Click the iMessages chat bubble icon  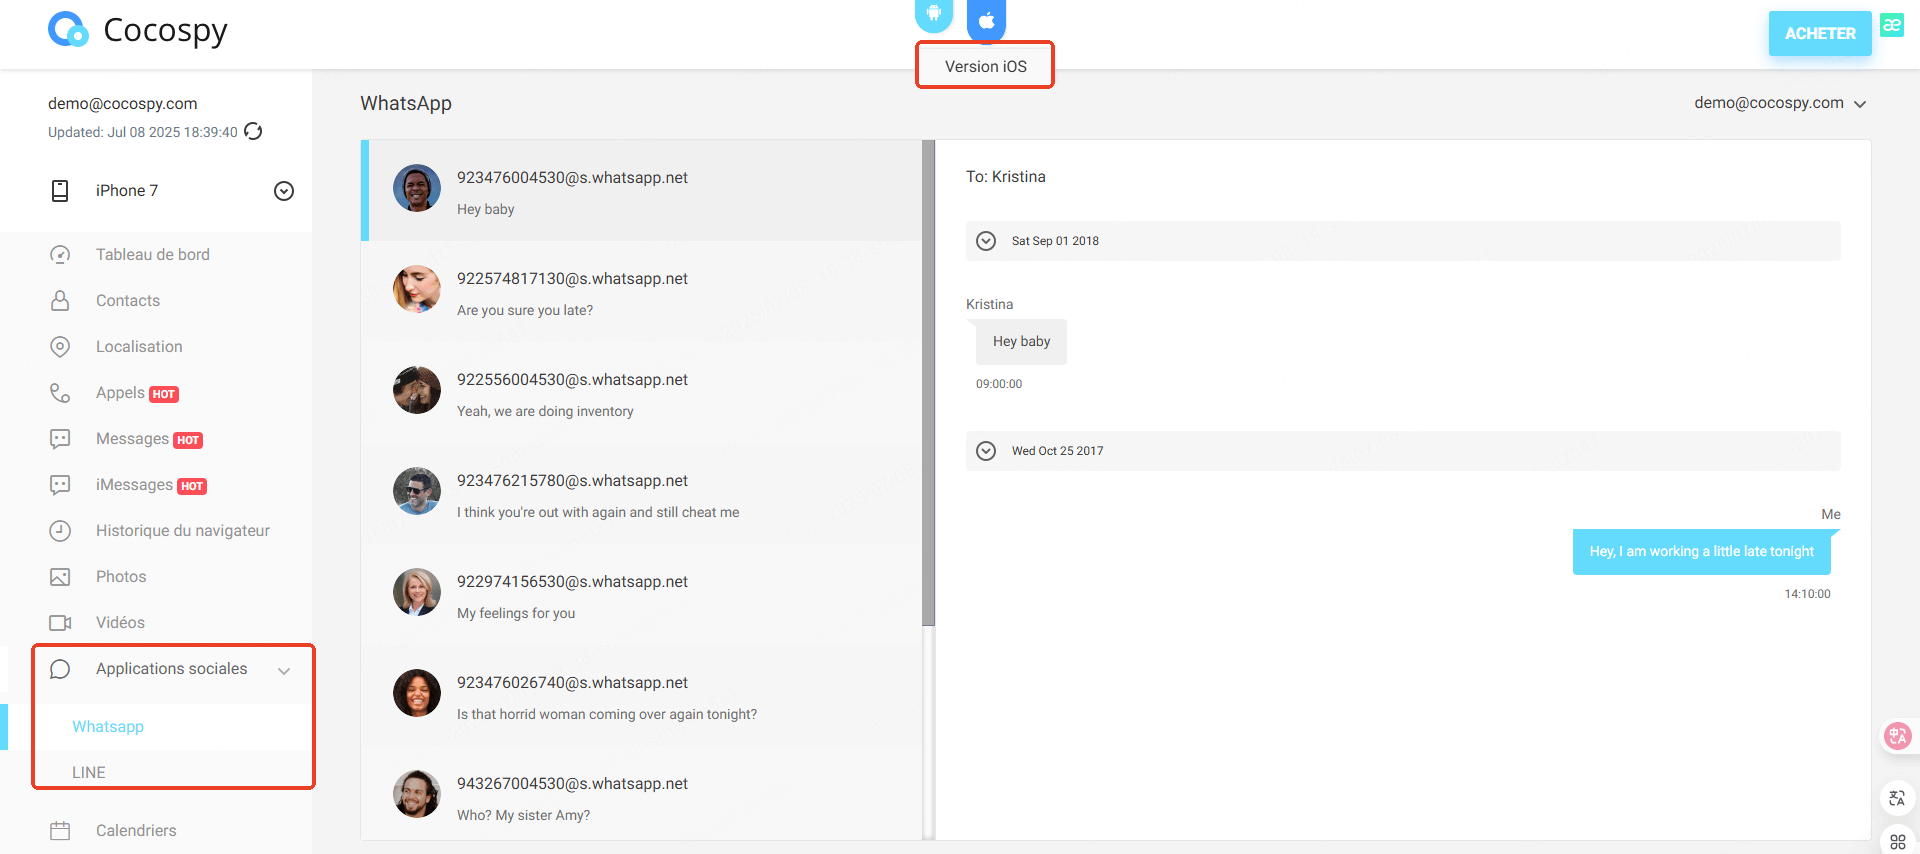coord(60,485)
